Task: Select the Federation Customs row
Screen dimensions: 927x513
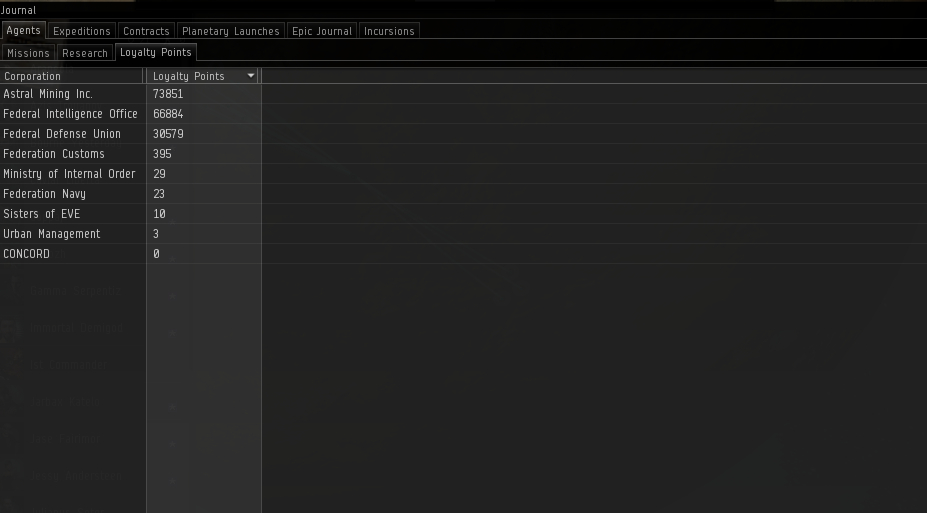Action: [x=464, y=154]
